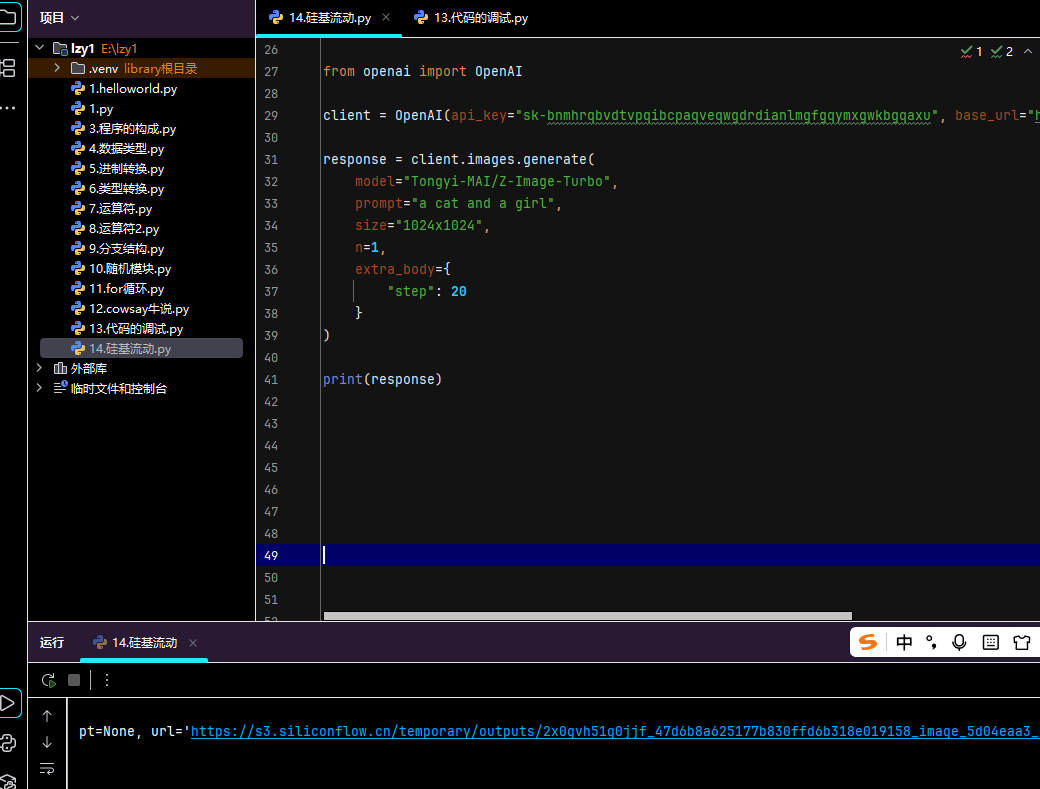Show more tool windows ellipsis
The width and height of the screenshot is (1040, 789).
8,107
